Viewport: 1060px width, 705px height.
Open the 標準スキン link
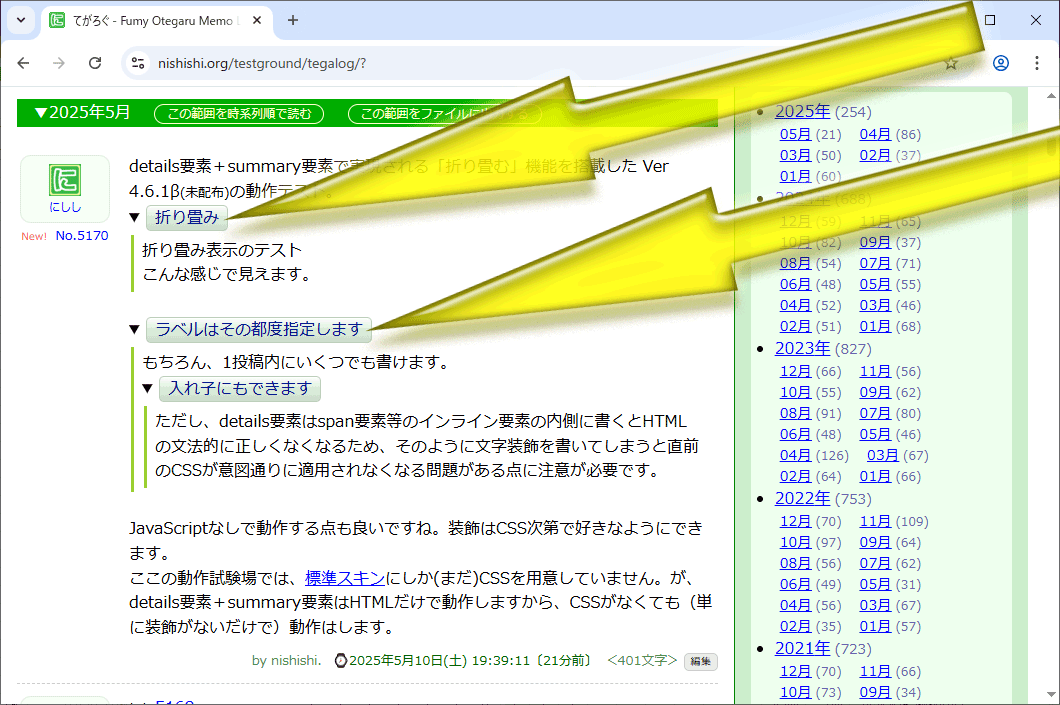coord(344,577)
